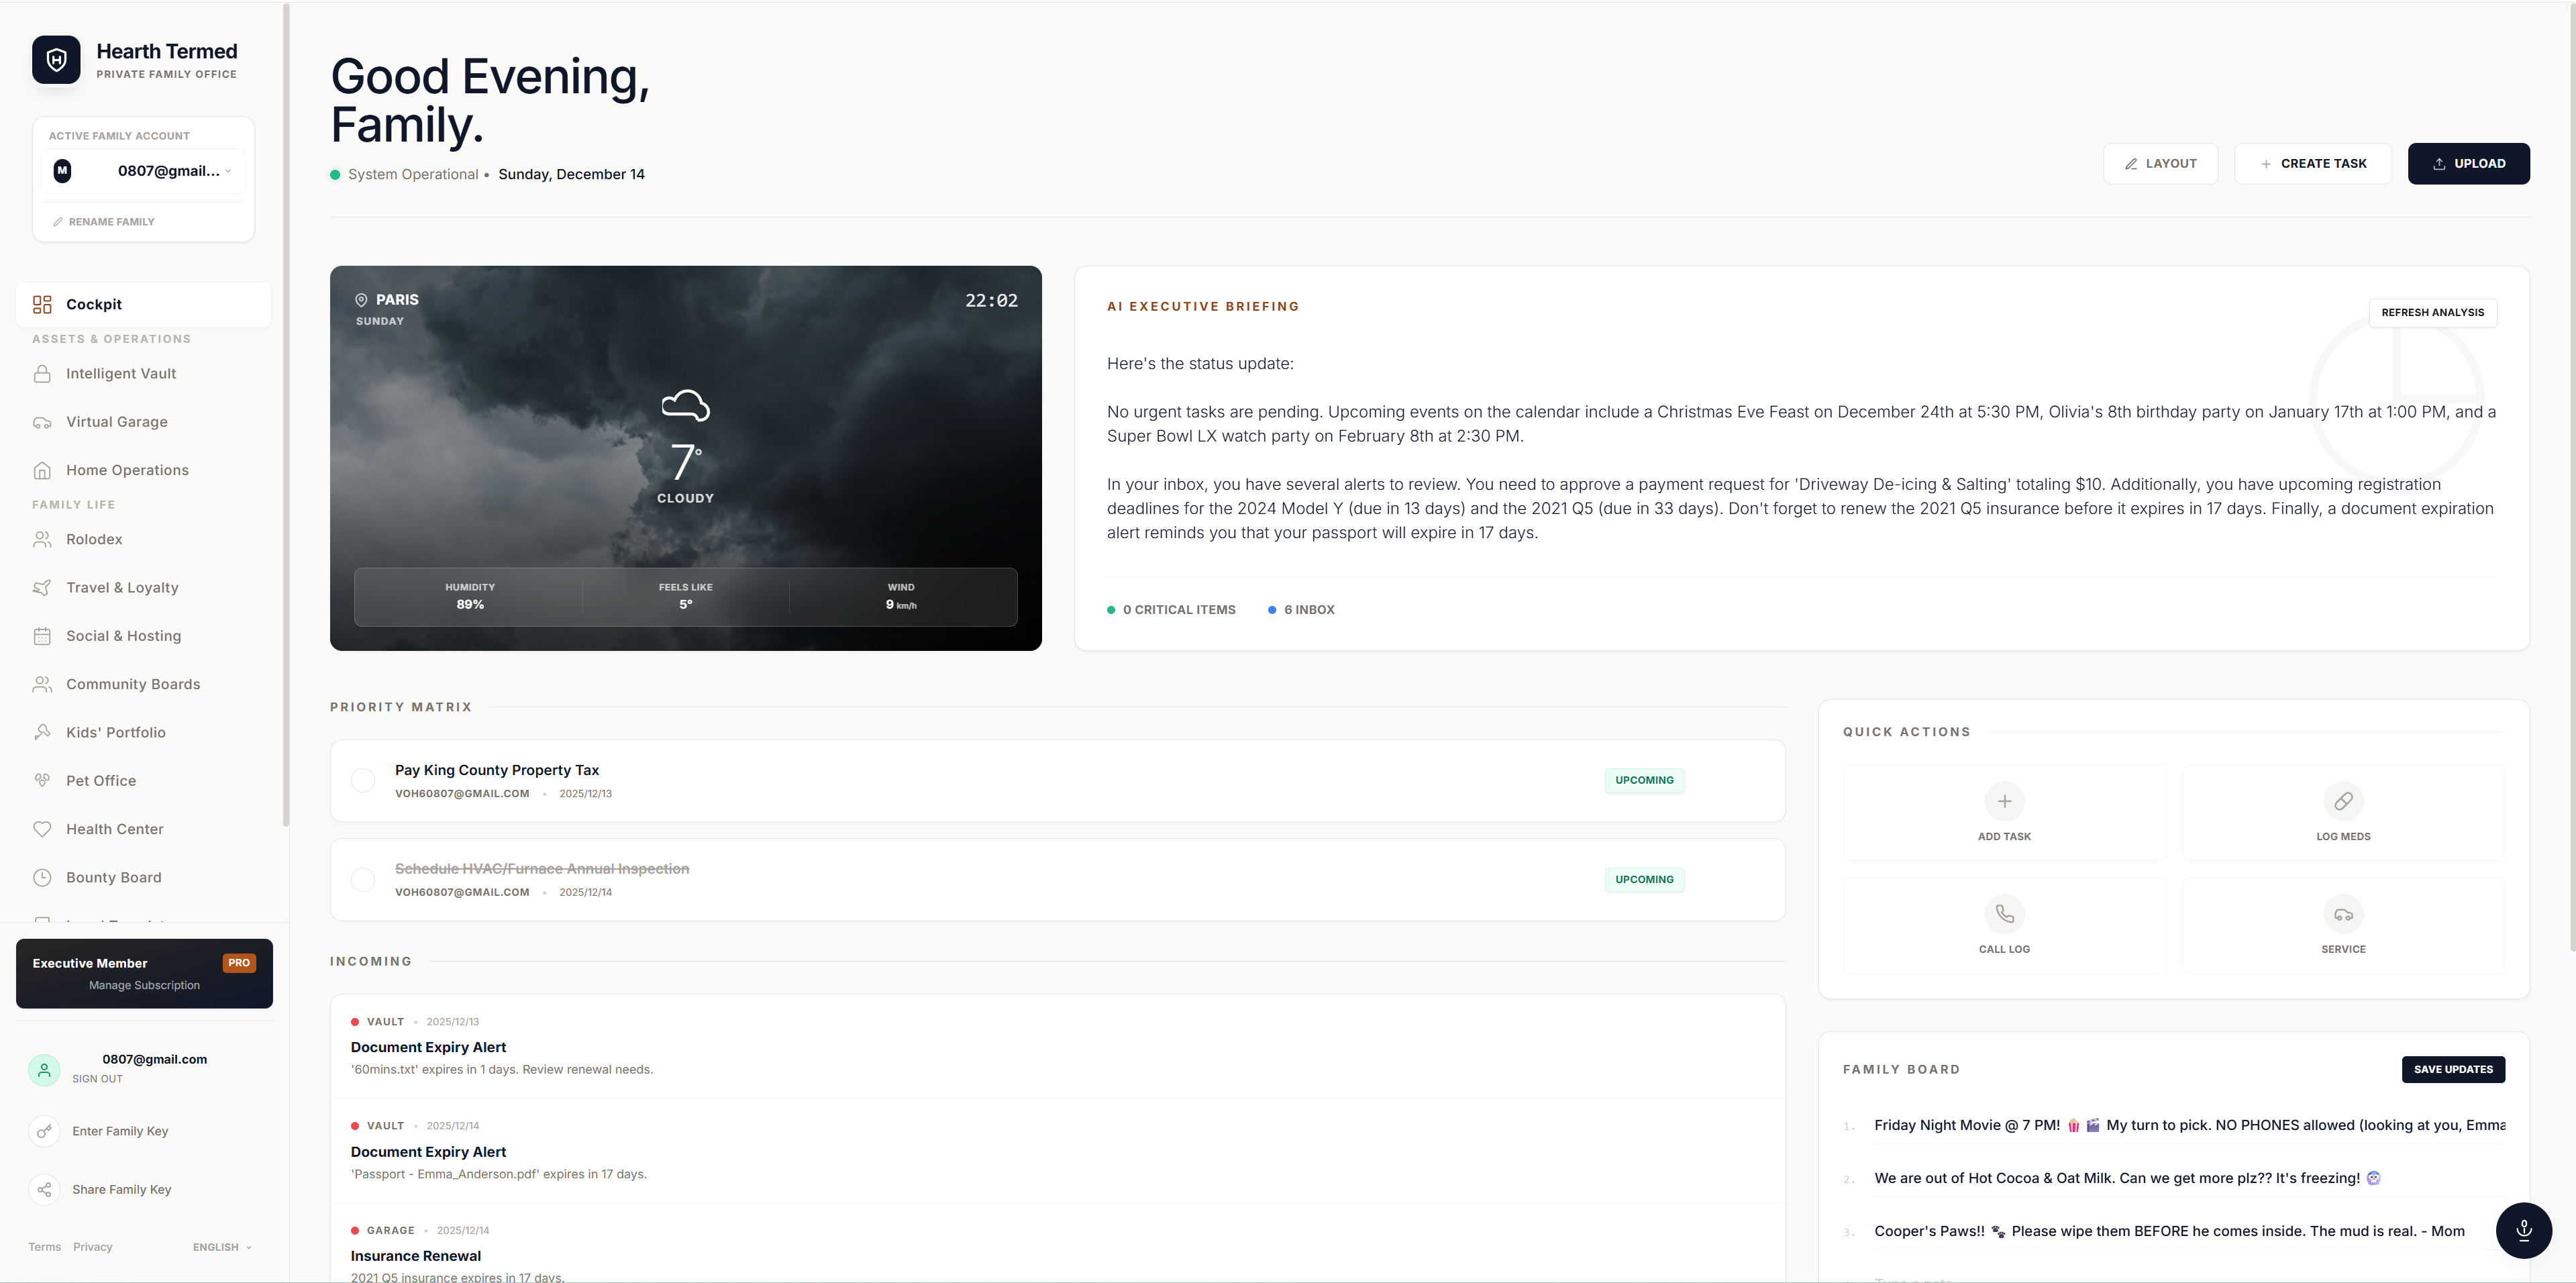Open the Intelligent Vault lock icon
Image resolution: width=2576 pixels, height=1283 pixels.
click(43, 373)
